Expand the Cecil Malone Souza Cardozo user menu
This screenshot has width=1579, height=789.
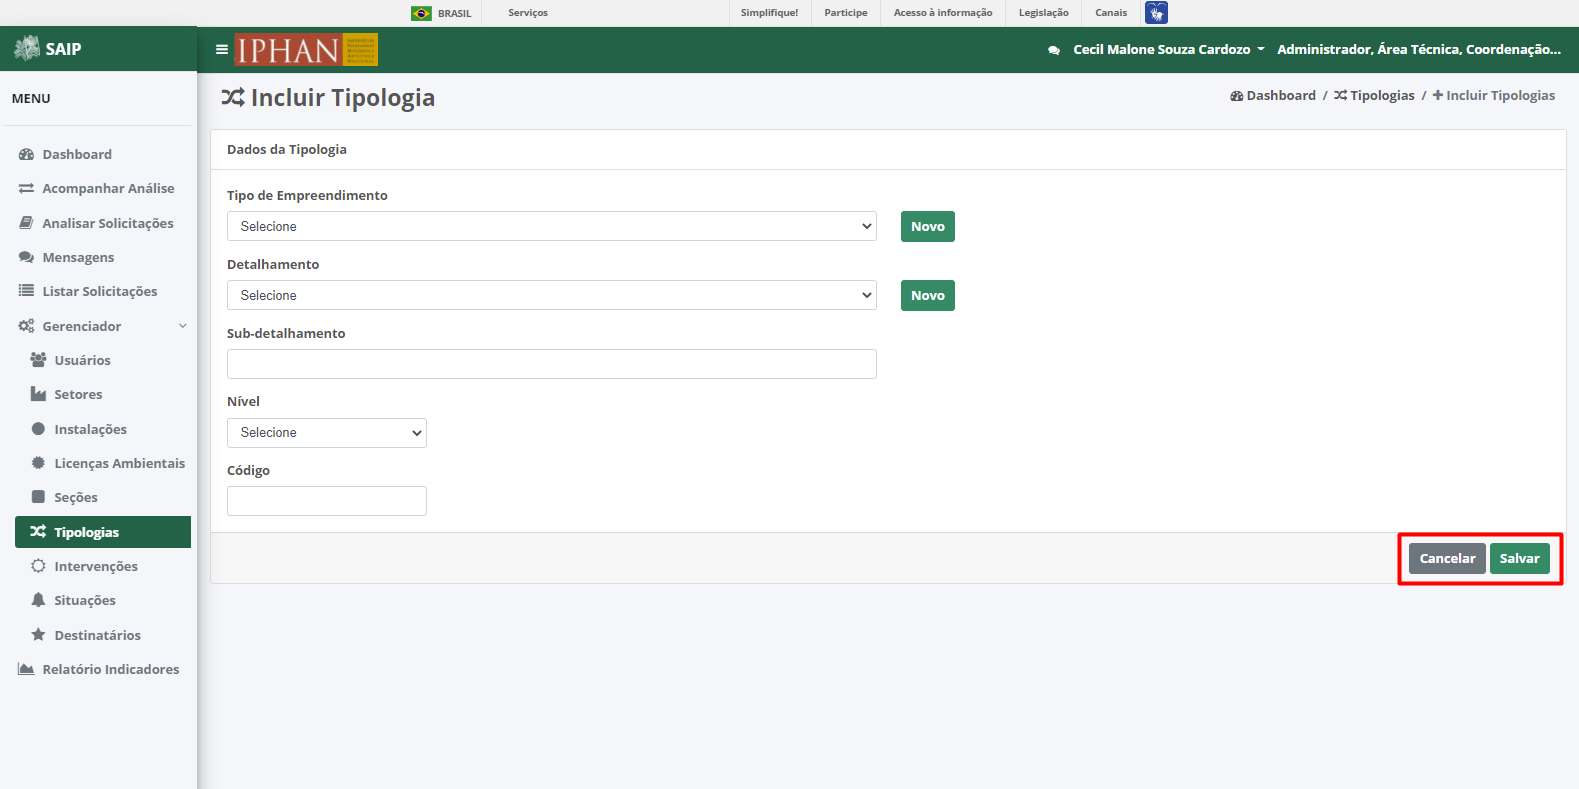[1169, 49]
